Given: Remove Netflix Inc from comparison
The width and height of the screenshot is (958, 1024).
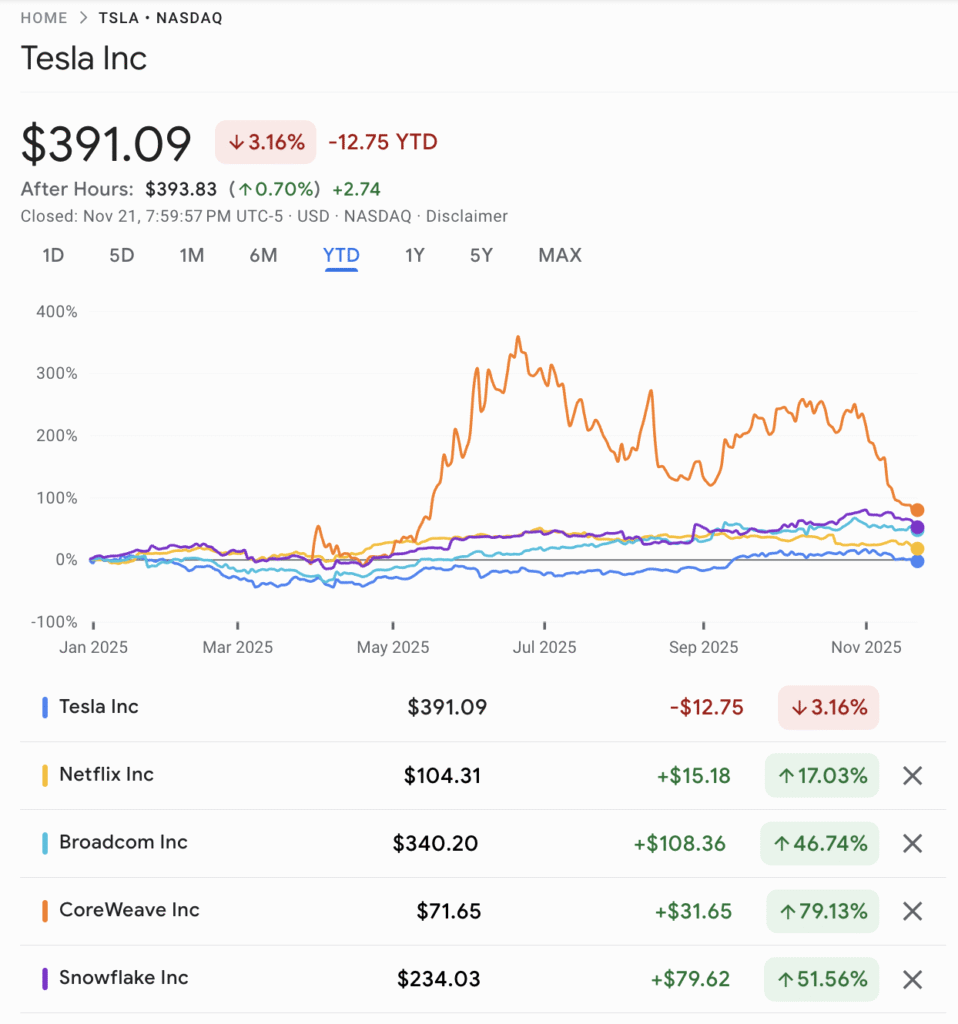Looking at the screenshot, I should [912, 775].
